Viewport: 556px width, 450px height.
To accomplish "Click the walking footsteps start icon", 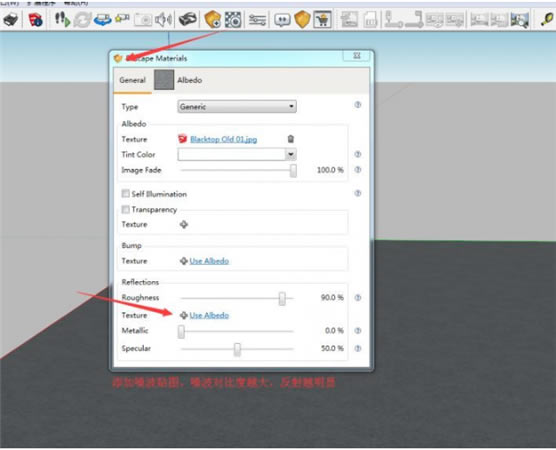I will tap(62, 19).
